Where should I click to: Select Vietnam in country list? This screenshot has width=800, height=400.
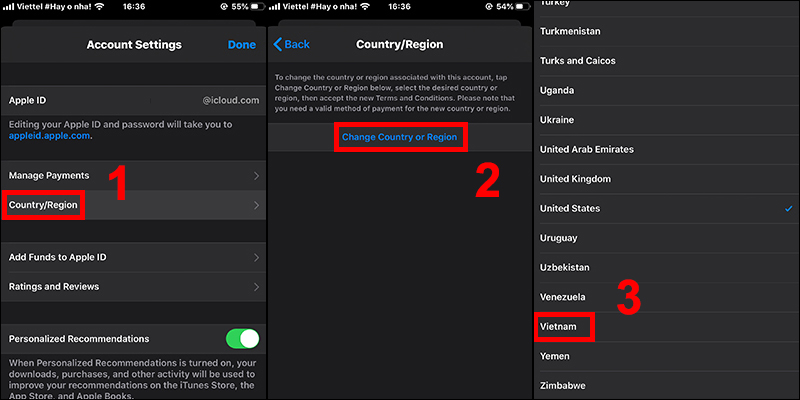[666, 327]
